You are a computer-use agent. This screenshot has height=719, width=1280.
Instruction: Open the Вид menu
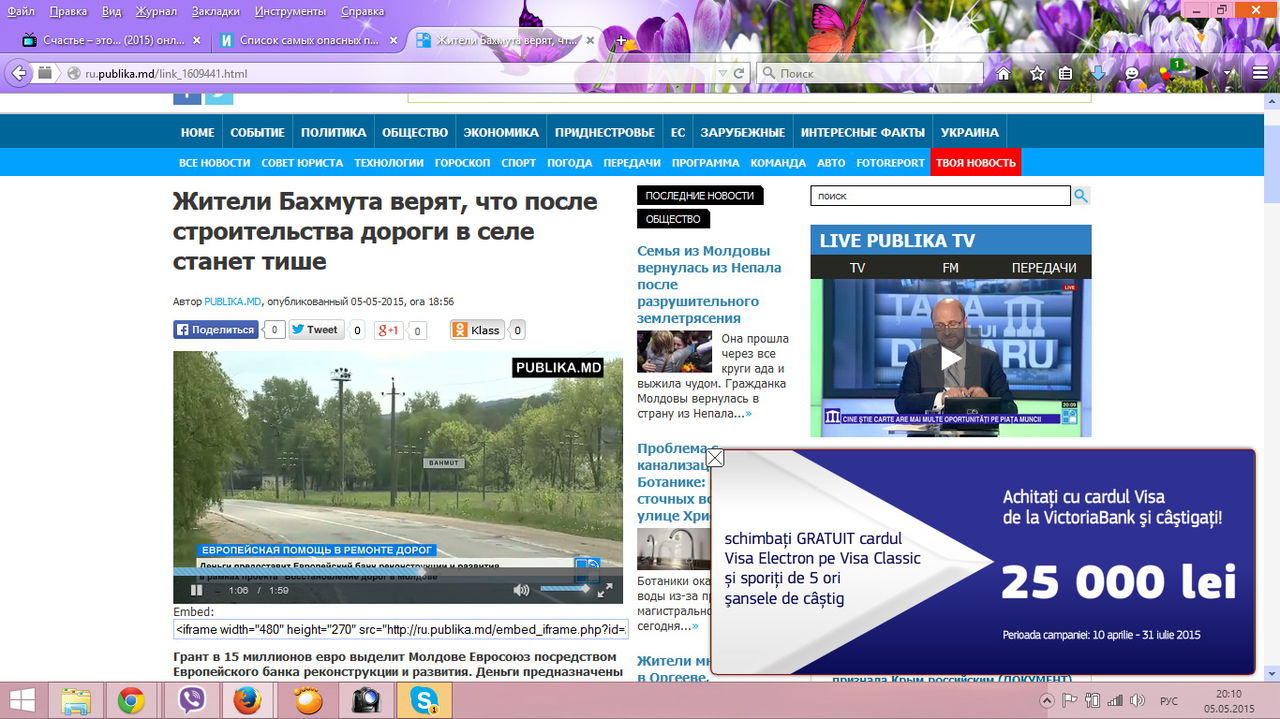[x=112, y=11]
